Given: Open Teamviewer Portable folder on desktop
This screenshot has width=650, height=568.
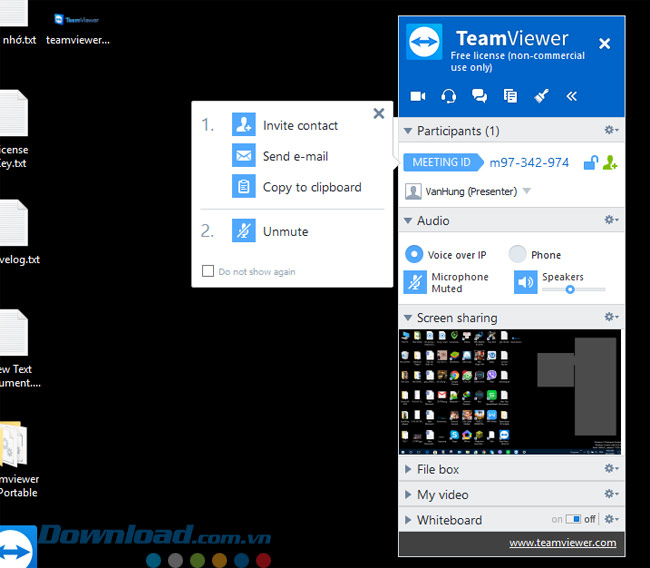Looking at the screenshot, I should tap(14, 446).
